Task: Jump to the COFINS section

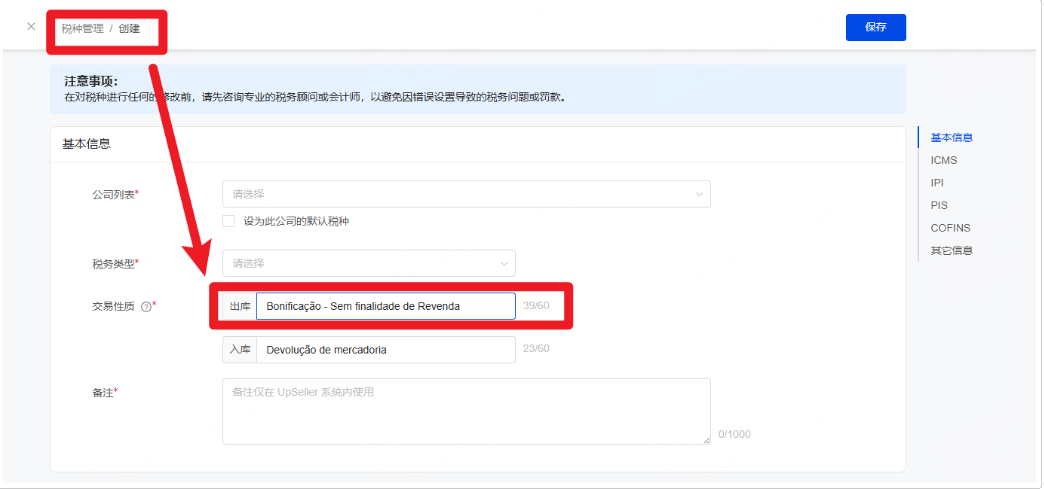Action: coord(950,228)
